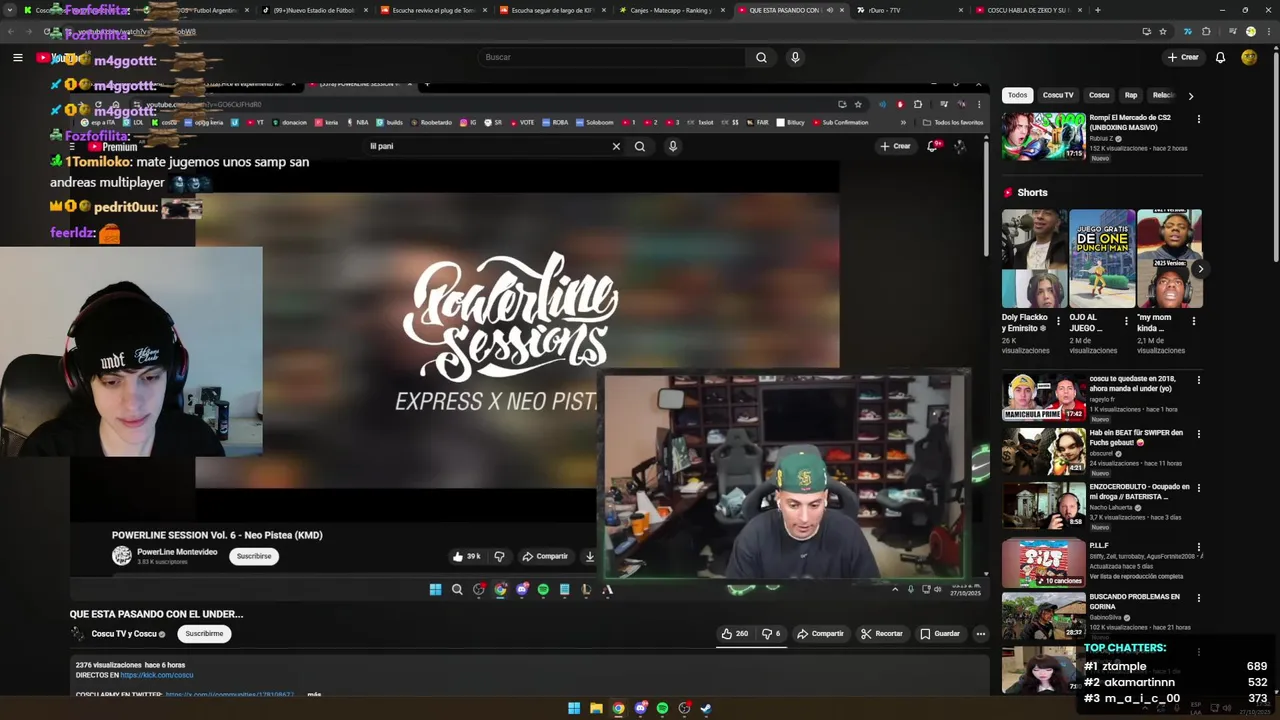Open options for ENZOCEROBULTO video

pos(1198,488)
